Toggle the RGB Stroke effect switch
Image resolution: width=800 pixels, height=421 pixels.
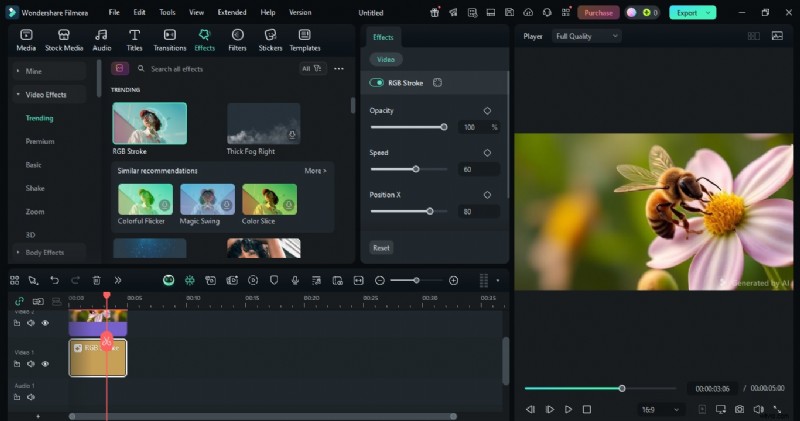377,83
